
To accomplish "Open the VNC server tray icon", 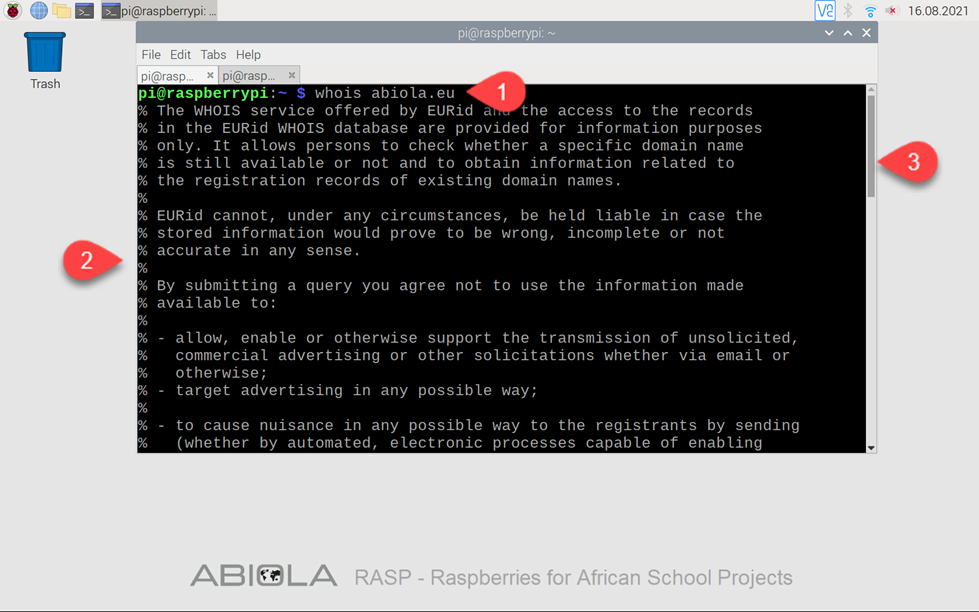I will [825, 11].
